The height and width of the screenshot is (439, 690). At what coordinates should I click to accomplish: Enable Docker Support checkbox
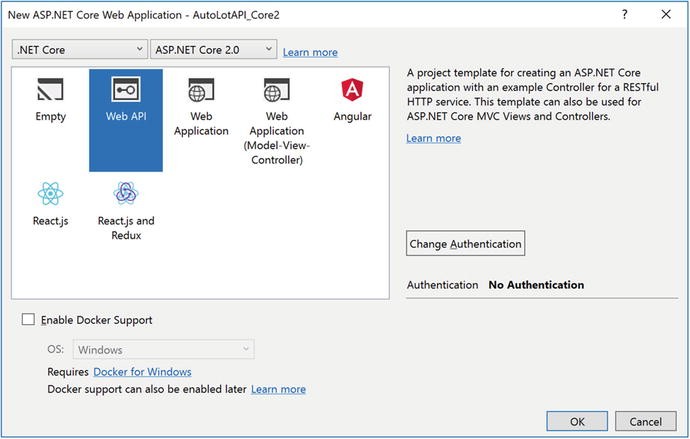click(x=28, y=319)
